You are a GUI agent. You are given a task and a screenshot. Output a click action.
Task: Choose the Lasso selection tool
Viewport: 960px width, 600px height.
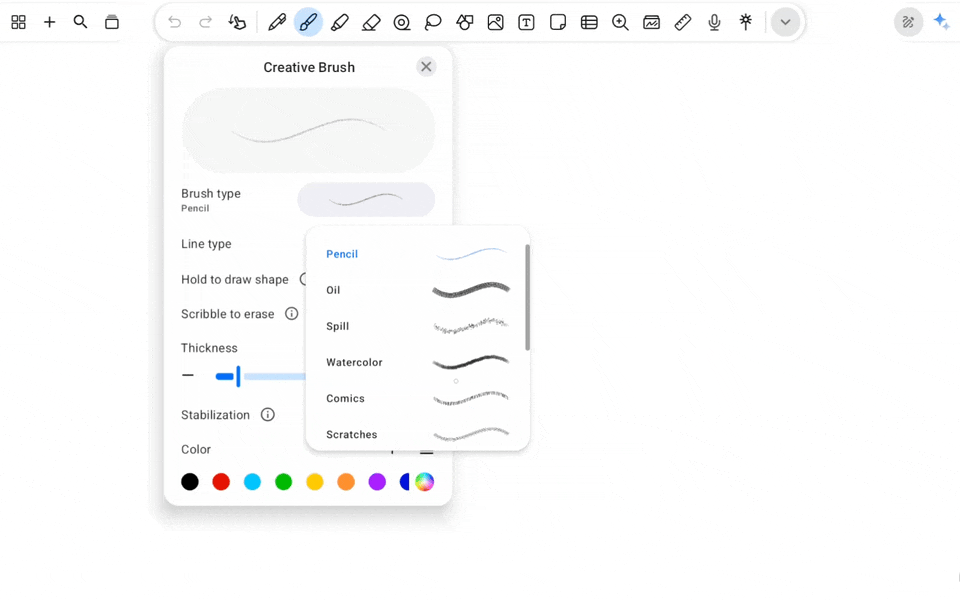(x=433, y=22)
